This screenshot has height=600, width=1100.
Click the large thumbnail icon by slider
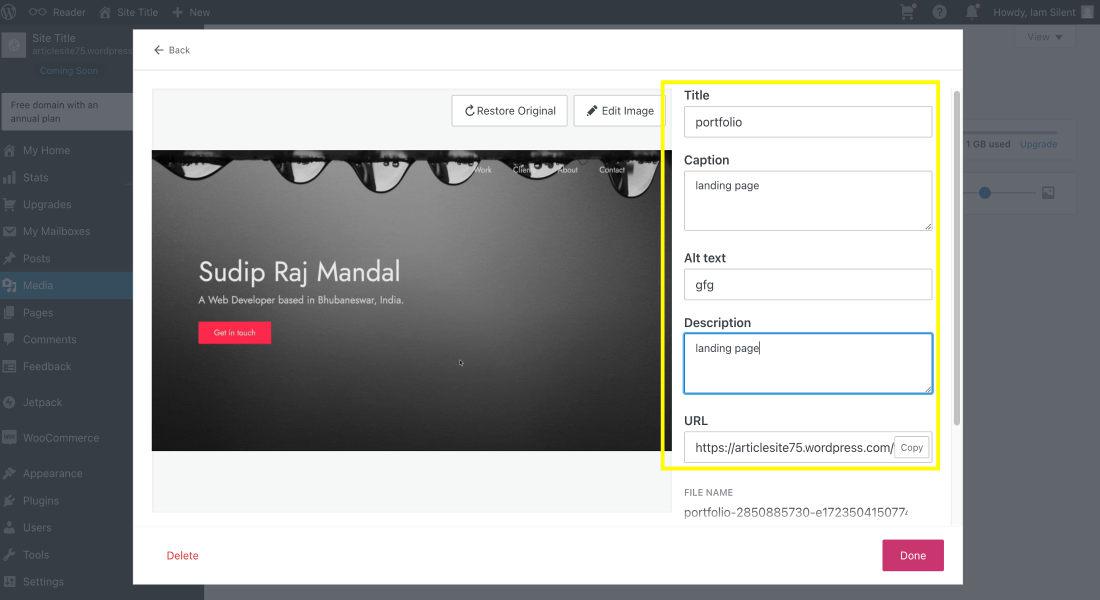pos(1048,192)
